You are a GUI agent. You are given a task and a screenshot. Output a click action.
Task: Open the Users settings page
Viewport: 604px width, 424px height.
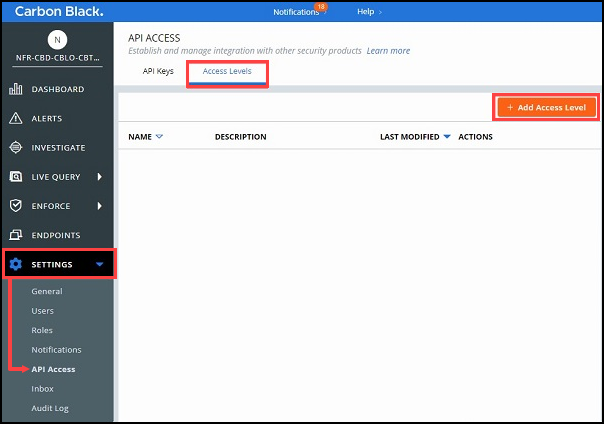coord(42,311)
